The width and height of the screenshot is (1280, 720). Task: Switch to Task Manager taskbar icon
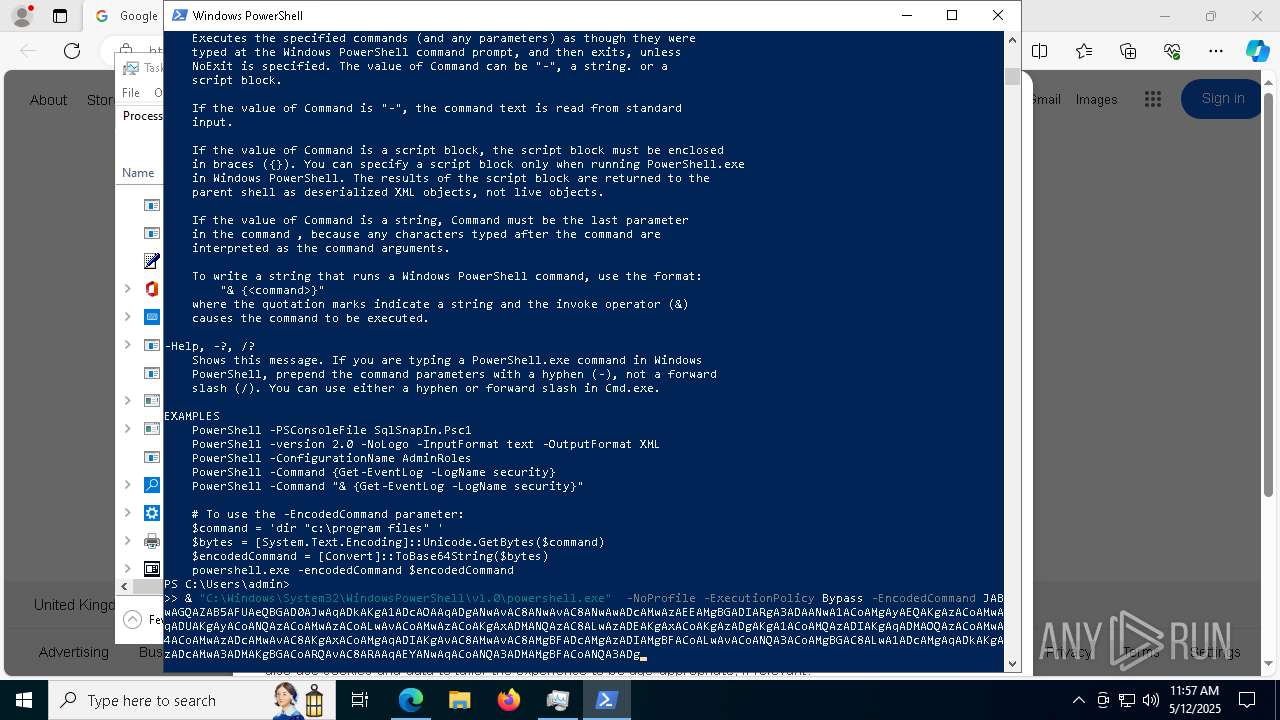point(558,700)
